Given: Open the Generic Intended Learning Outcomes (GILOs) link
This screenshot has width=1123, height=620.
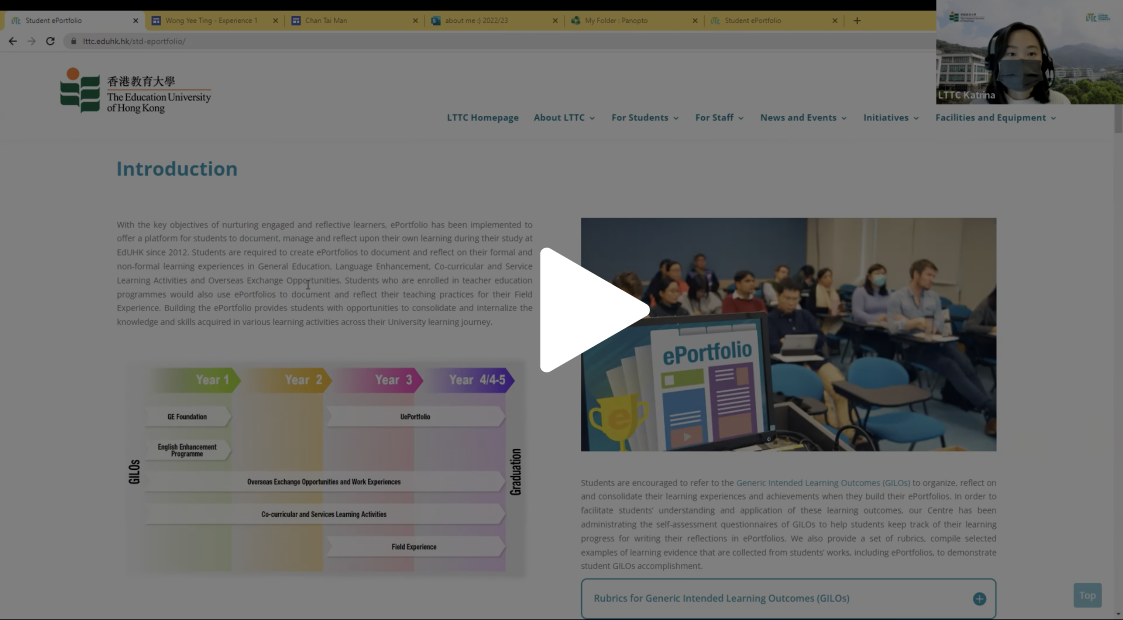Looking at the screenshot, I should tap(823, 483).
